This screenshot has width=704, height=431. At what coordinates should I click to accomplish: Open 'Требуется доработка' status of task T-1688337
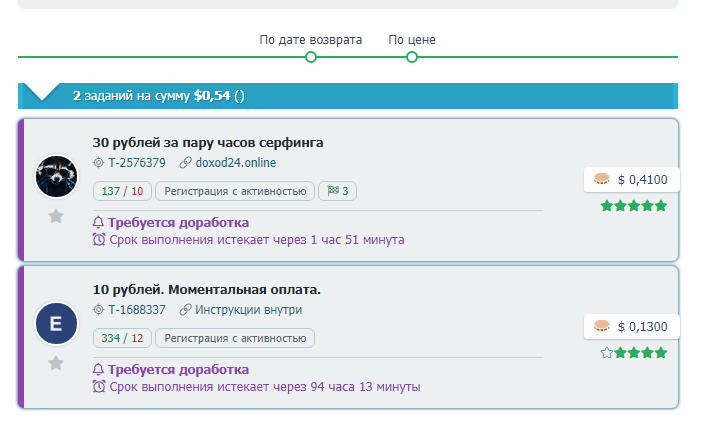click(x=178, y=369)
